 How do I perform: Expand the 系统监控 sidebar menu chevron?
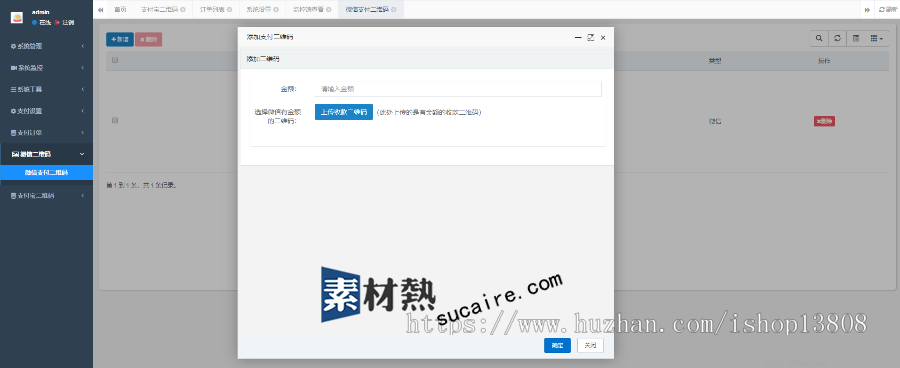click(83, 68)
